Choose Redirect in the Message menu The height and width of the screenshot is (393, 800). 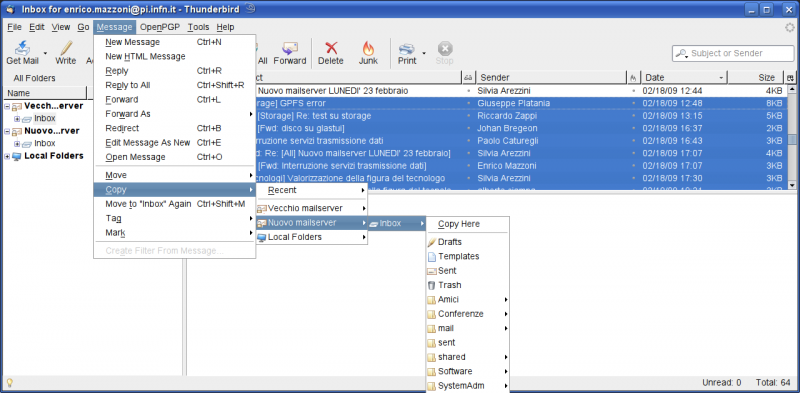(x=174, y=128)
